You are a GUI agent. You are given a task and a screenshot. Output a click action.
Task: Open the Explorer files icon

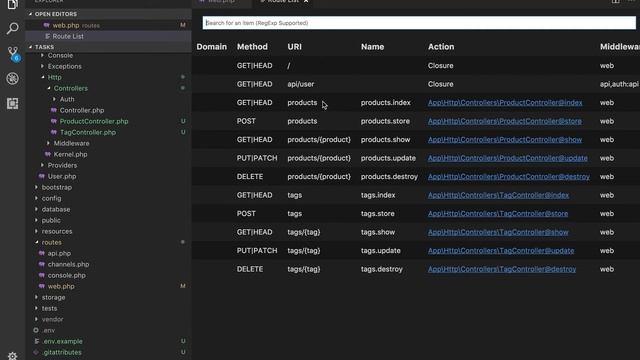tap(13, 4)
